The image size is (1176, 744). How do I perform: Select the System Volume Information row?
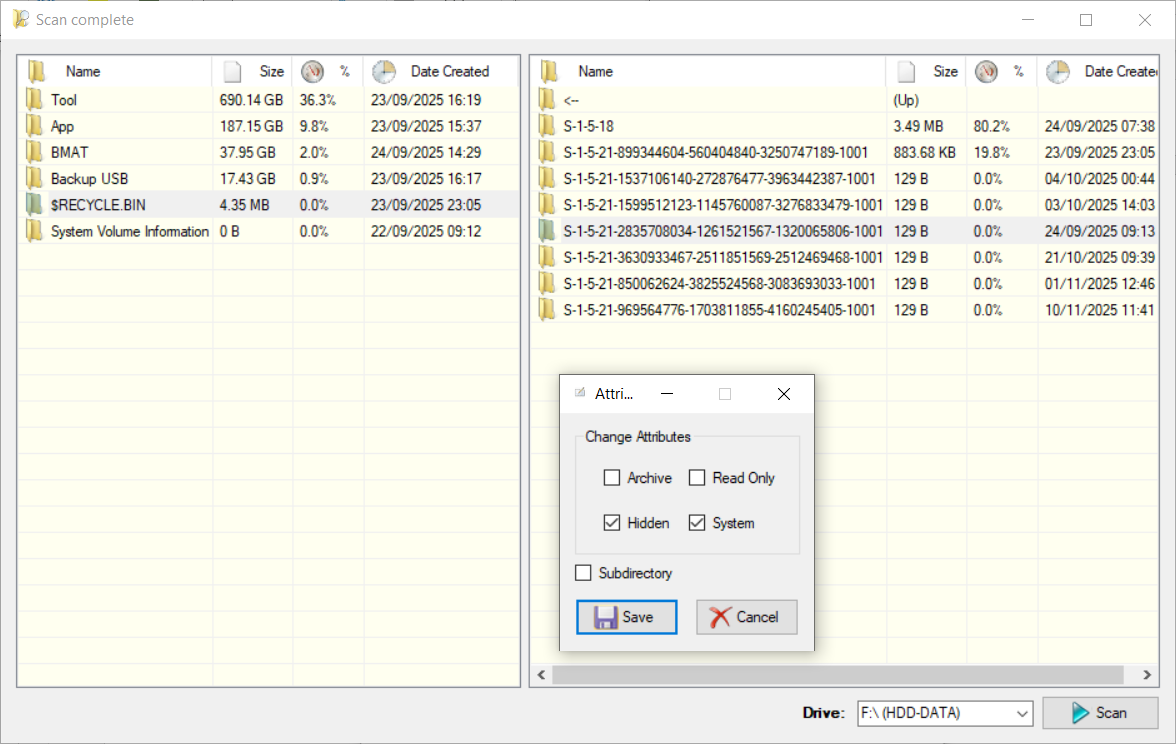130,232
